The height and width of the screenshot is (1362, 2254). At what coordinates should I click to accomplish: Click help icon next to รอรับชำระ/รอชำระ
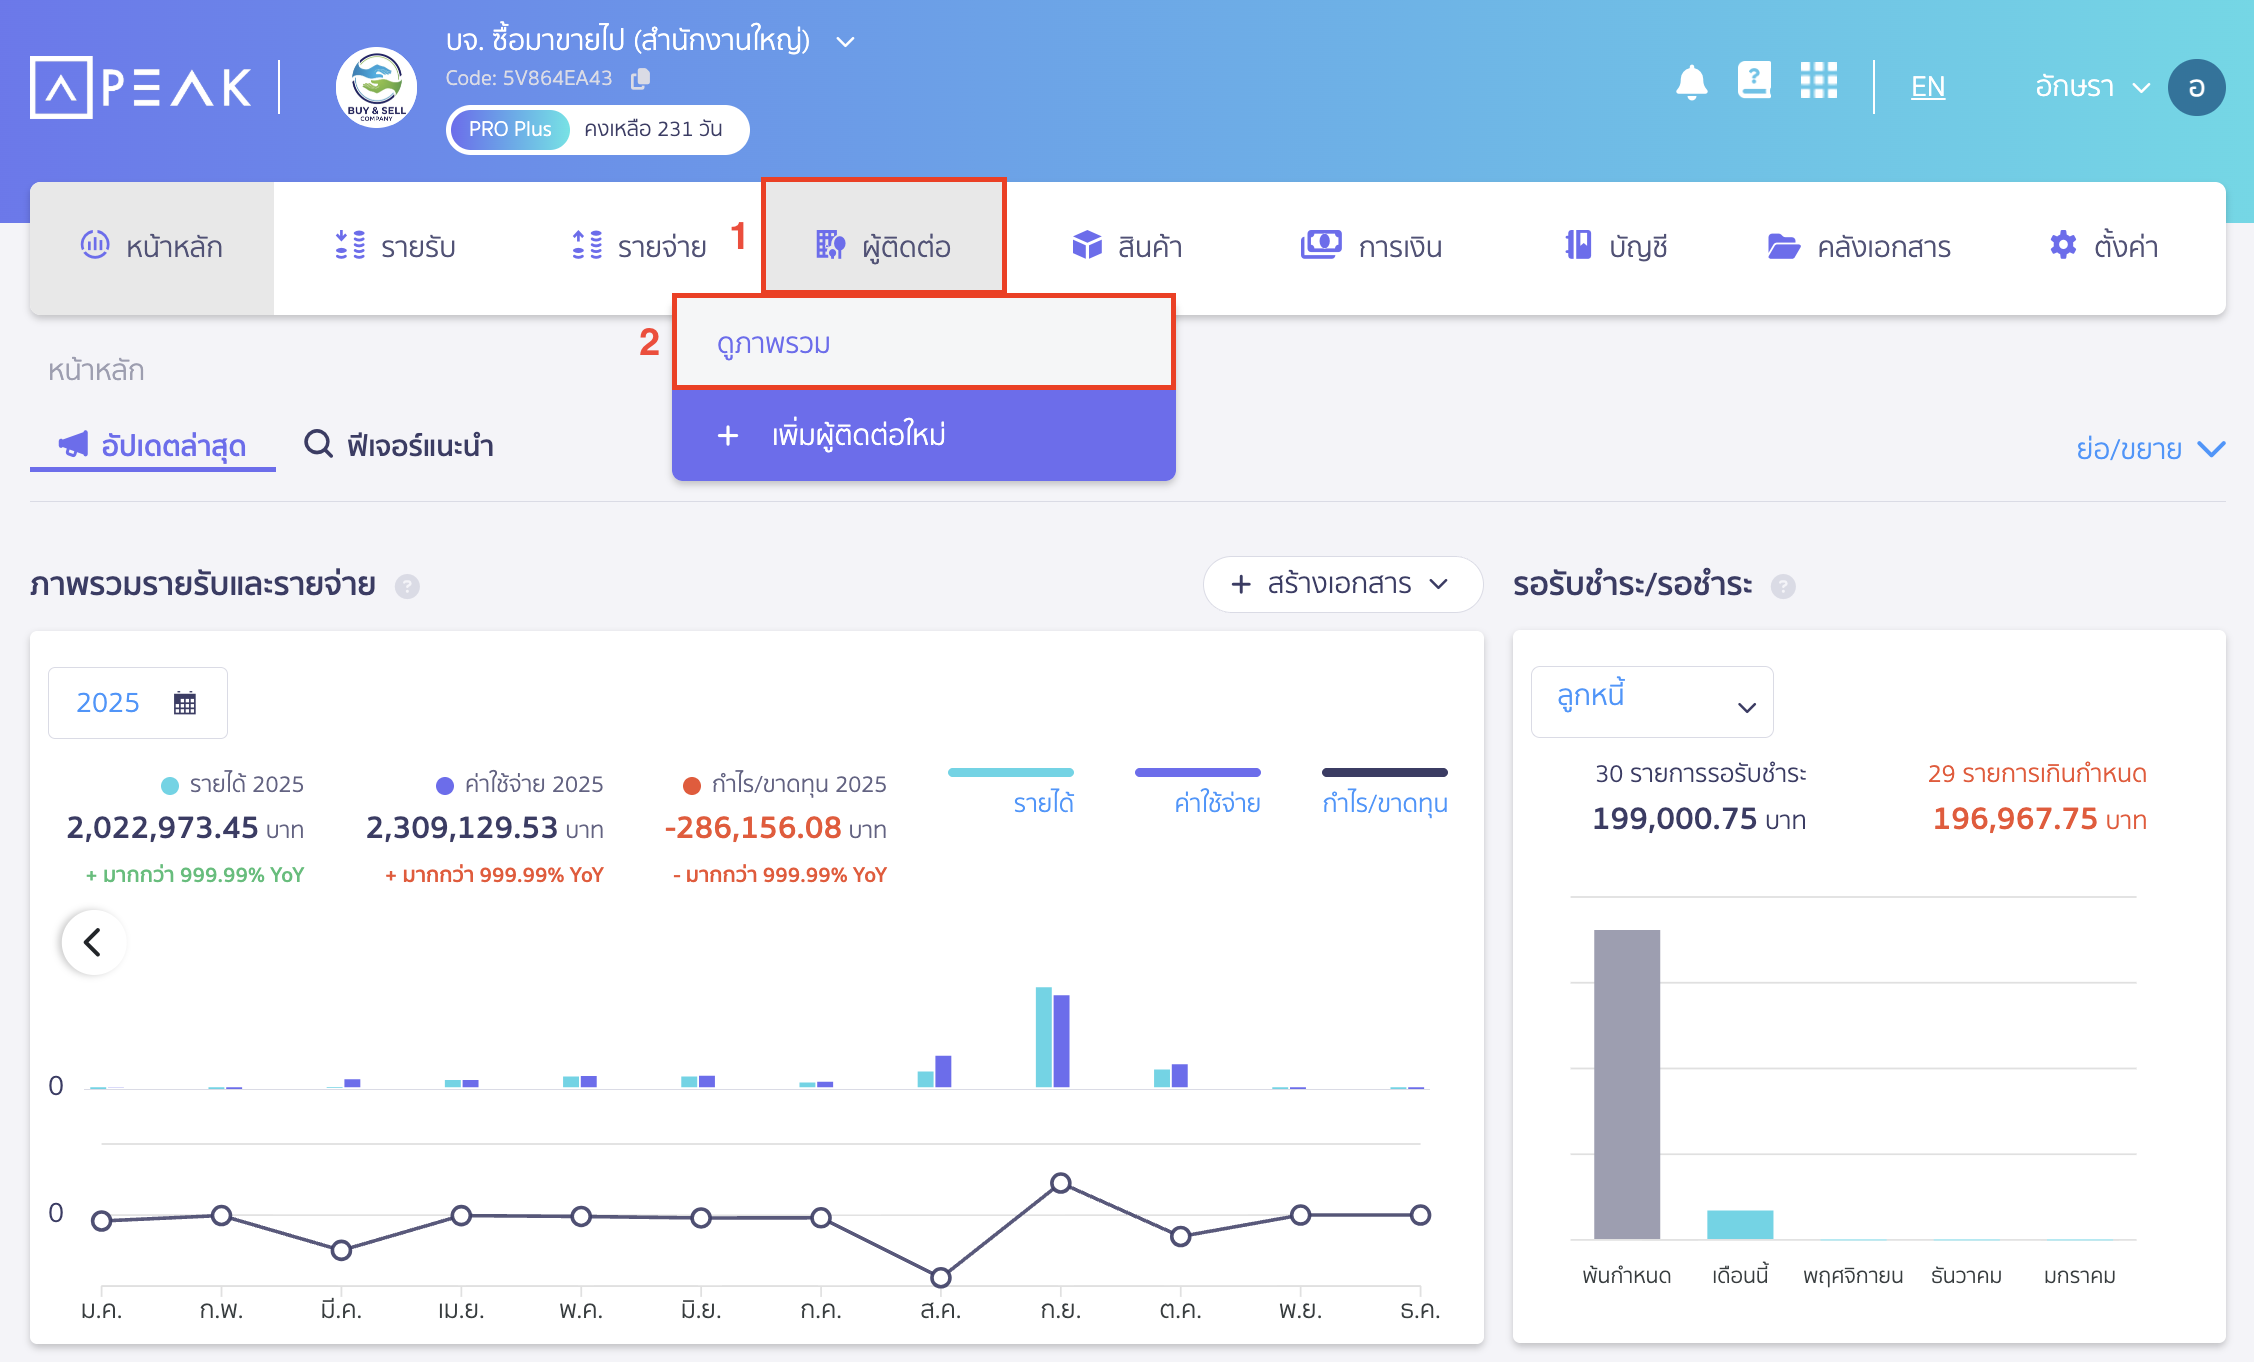(1783, 586)
